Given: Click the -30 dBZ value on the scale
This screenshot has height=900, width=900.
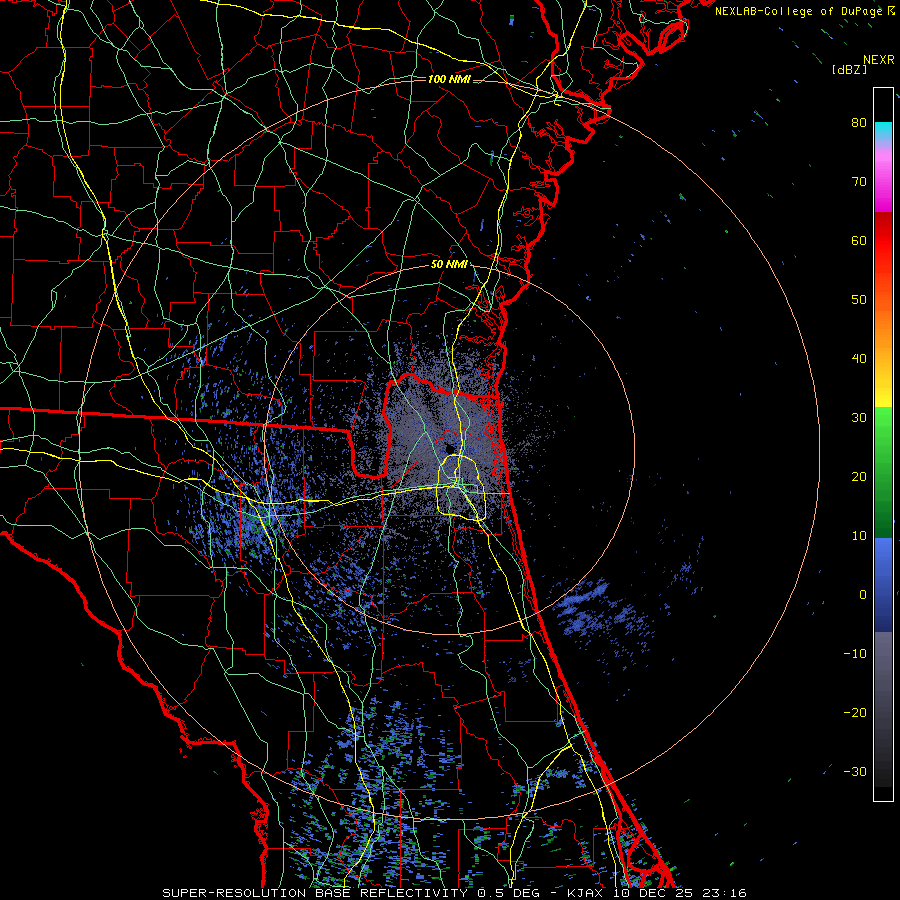Looking at the screenshot, I should coord(855,771).
